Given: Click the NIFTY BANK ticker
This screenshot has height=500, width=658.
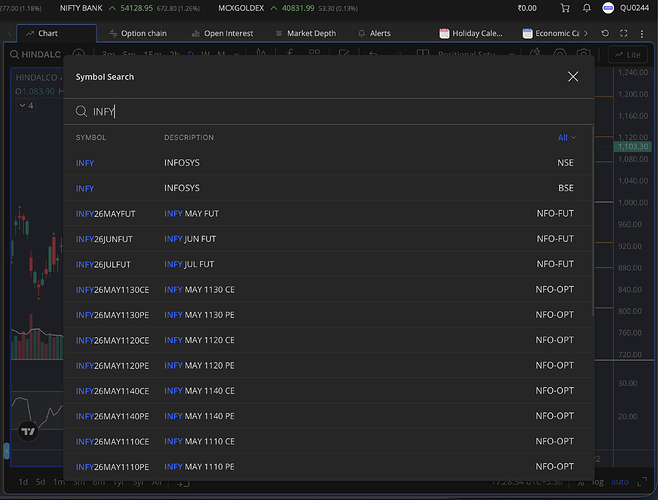Looking at the screenshot, I should coord(130,8).
